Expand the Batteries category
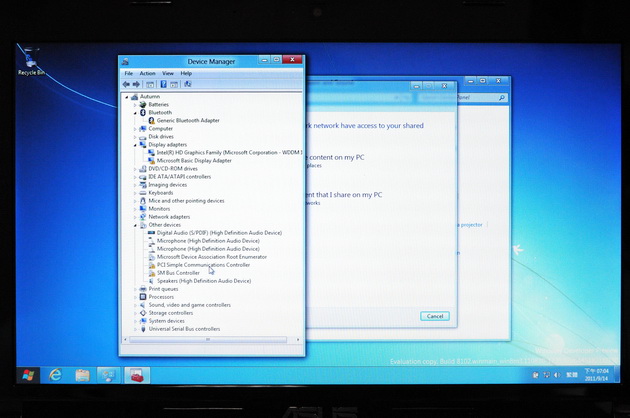Viewport: 630px width, 418px height. tap(136, 105)
